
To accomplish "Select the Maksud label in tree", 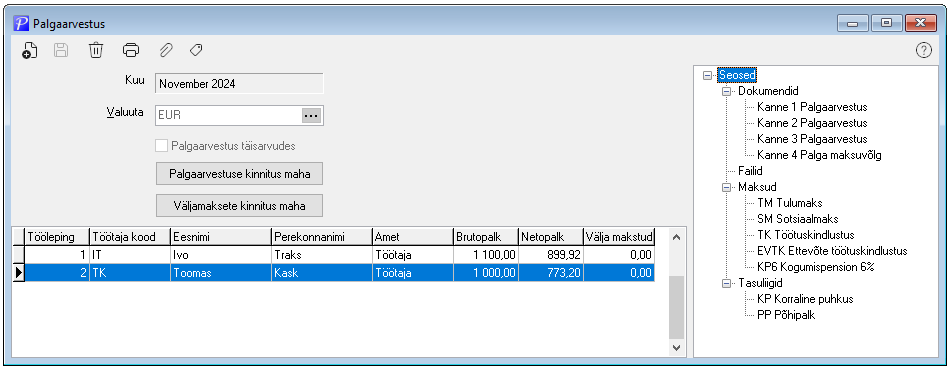I will point(757,187).
